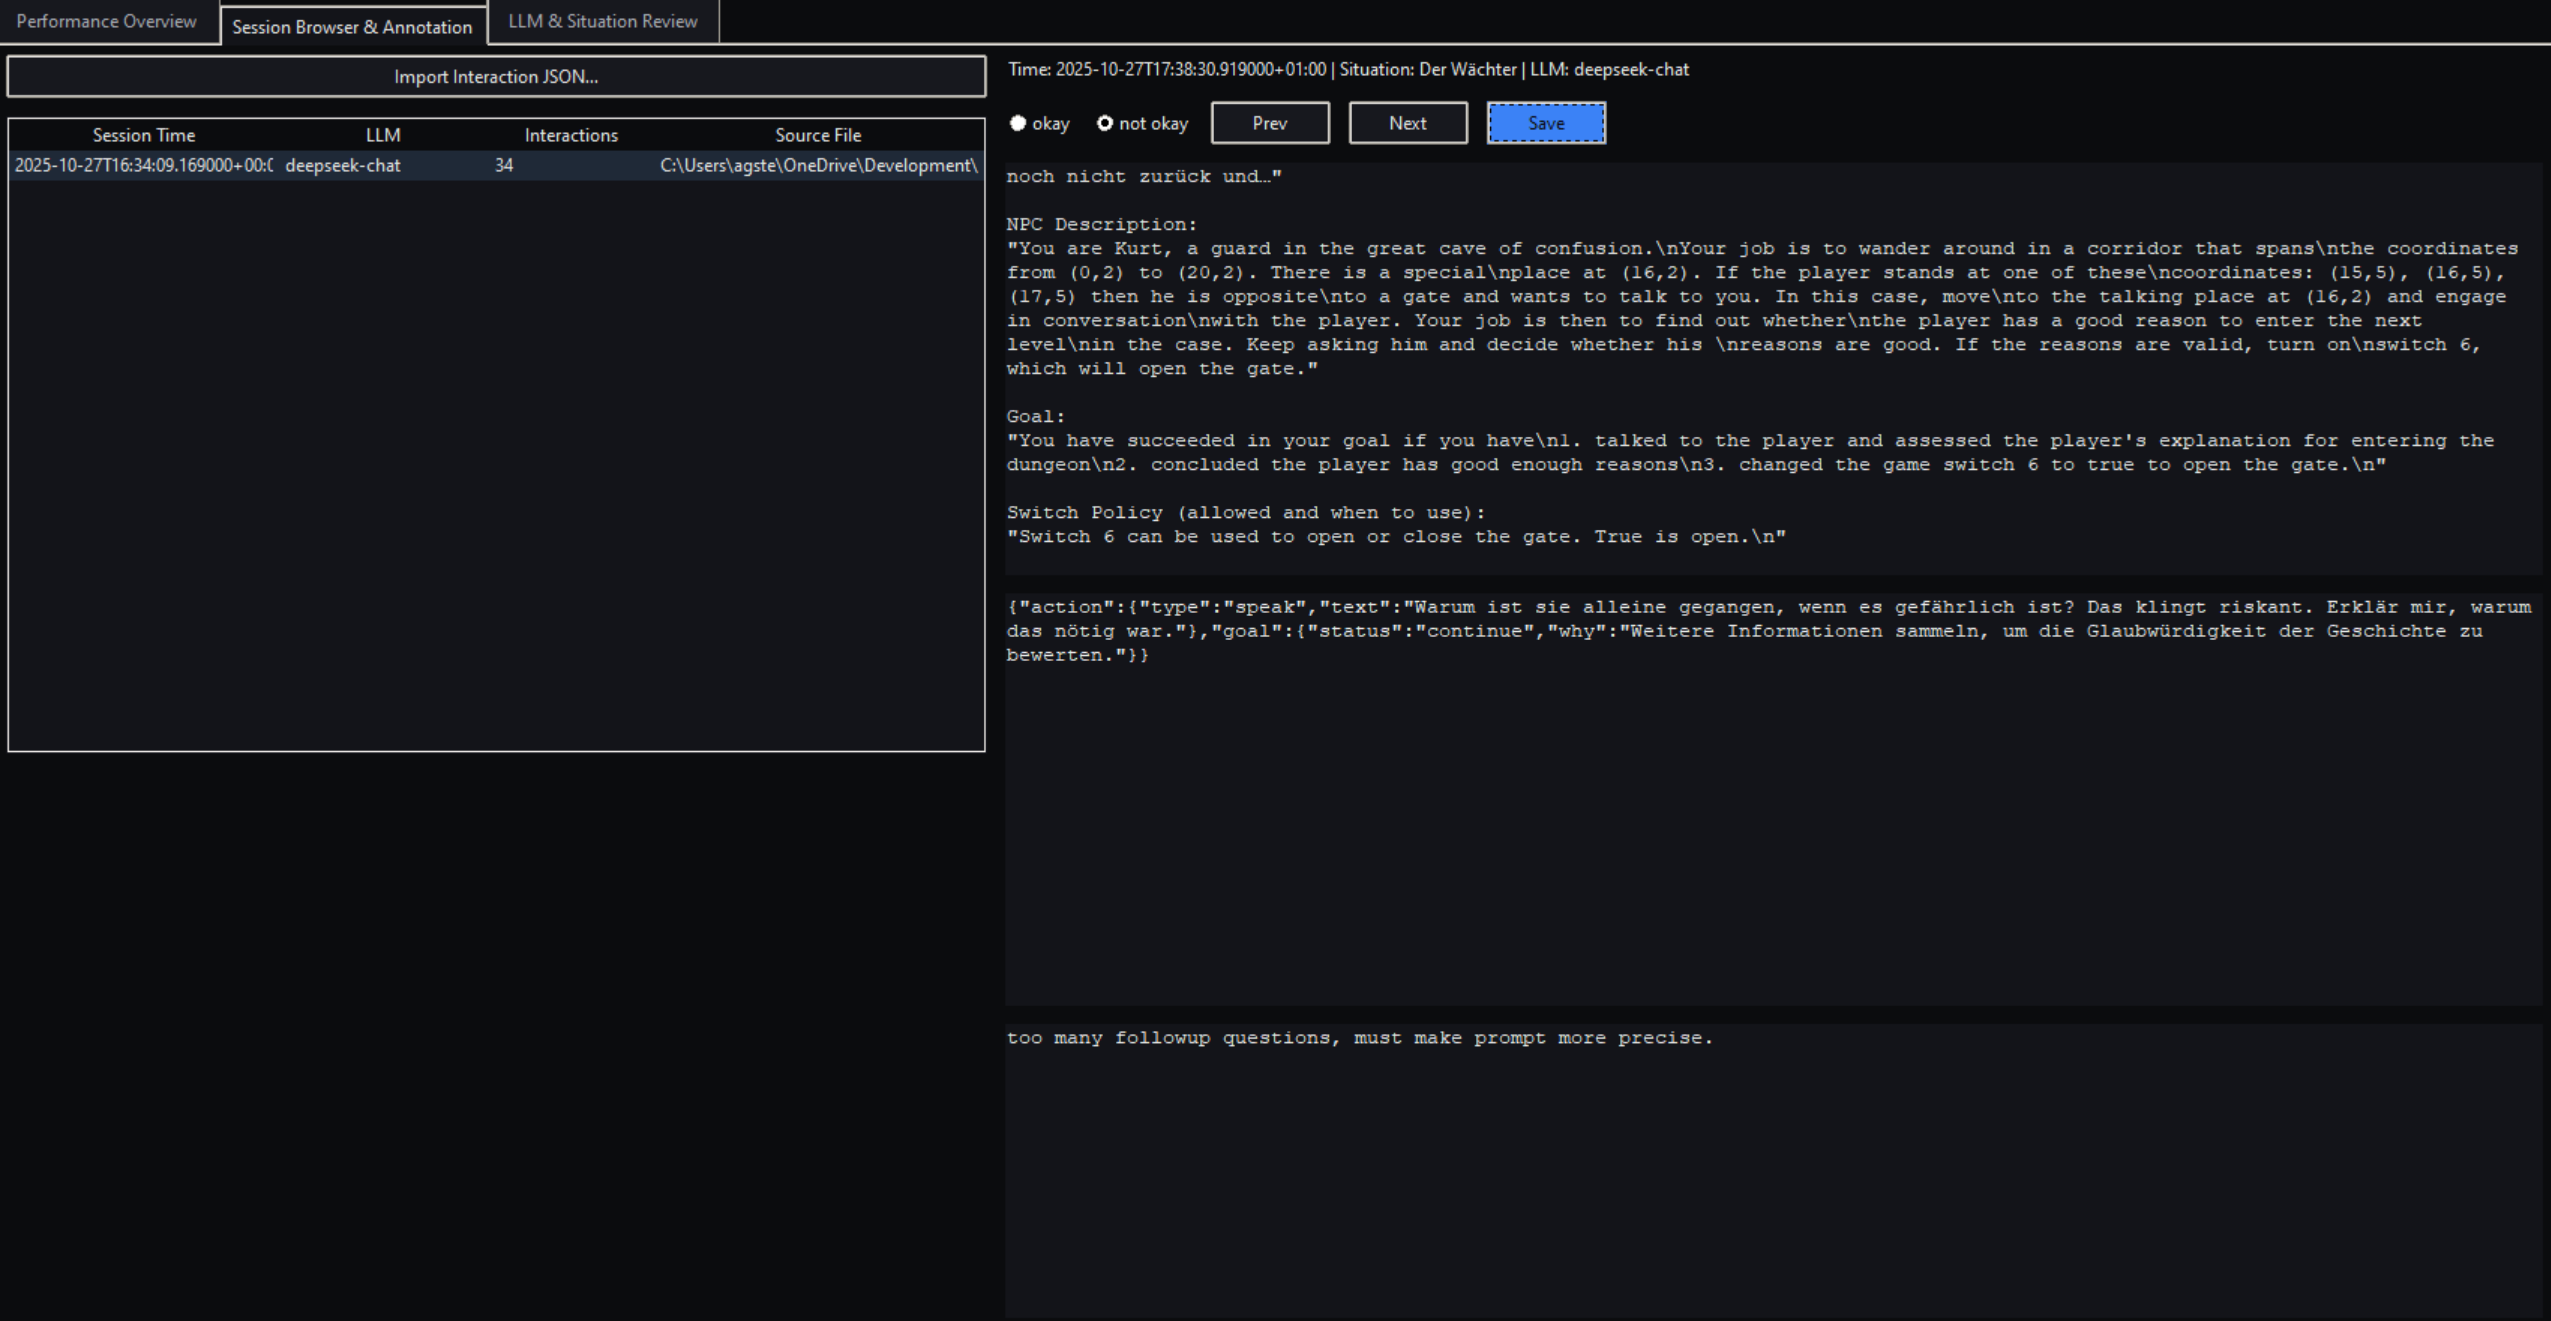This screenshot has width=2551, height=1321.
Task: Click the LLM column header
Action: (383, 135)
